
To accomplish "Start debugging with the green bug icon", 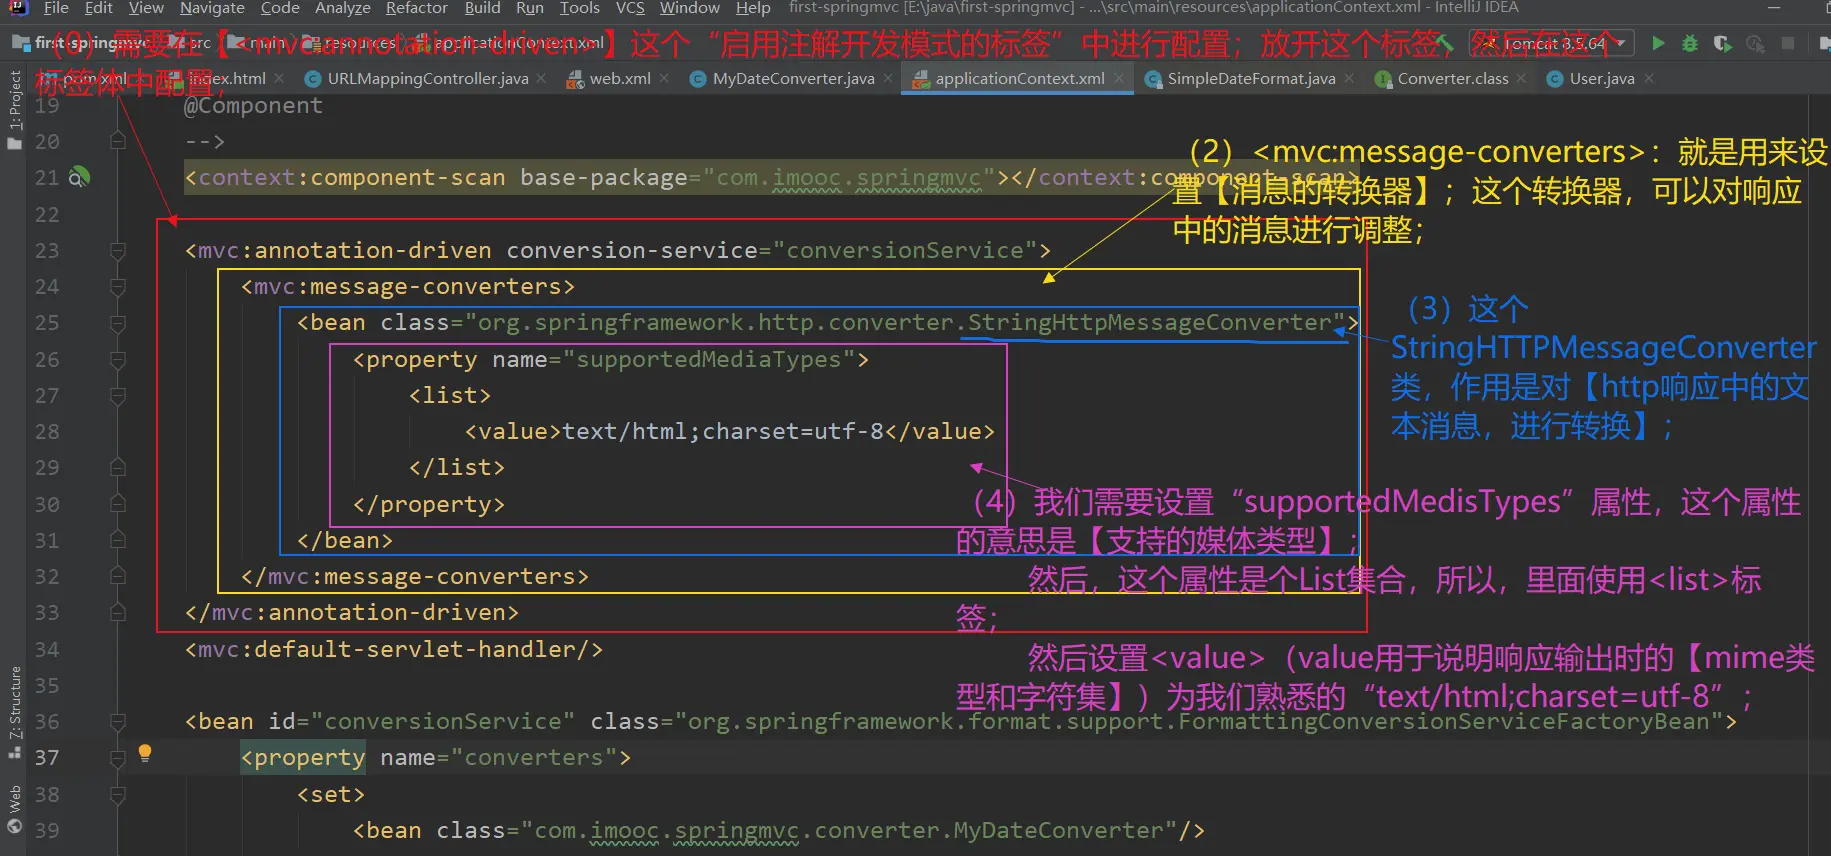I will click(1690, 43).
